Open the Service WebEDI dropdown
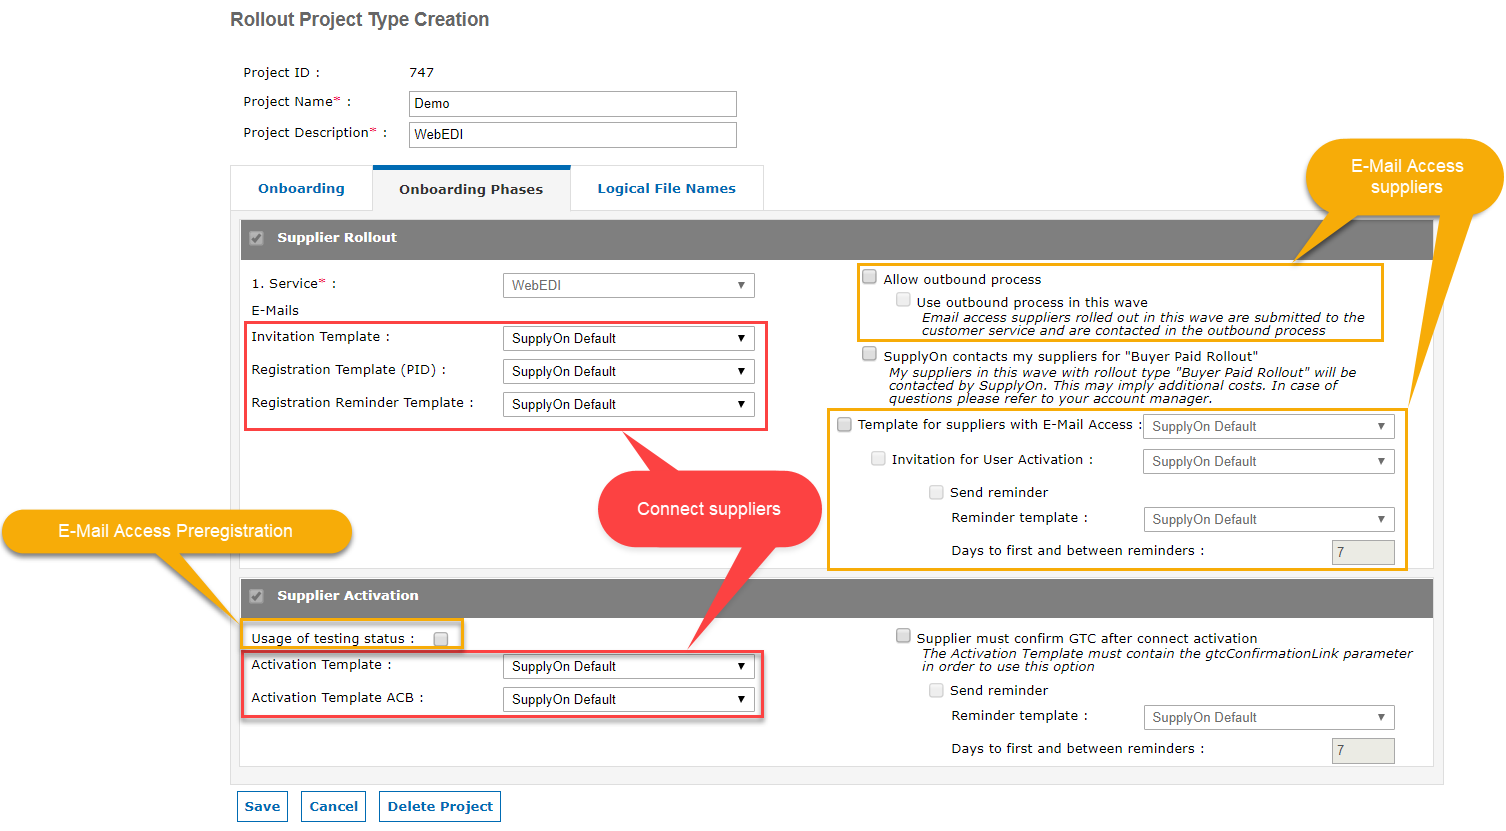This screenshot has width=1506, height=831. [628, 285]
